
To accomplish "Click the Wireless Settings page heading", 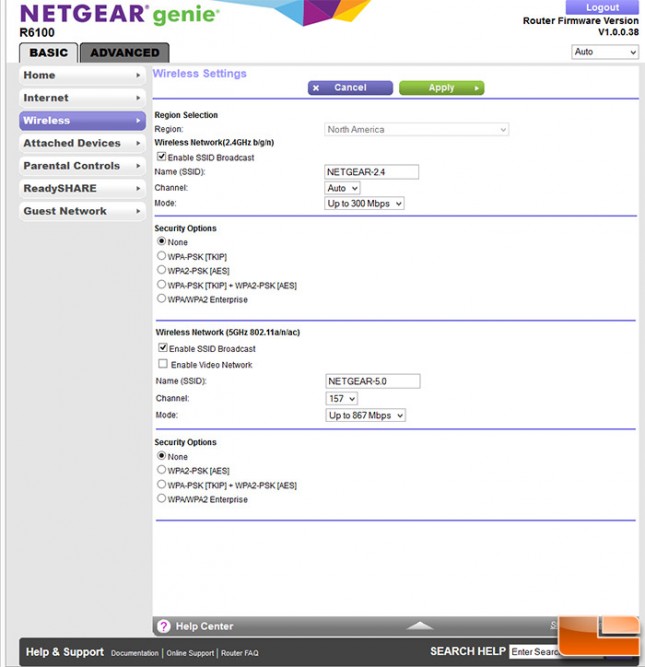I will coord(200,74).
